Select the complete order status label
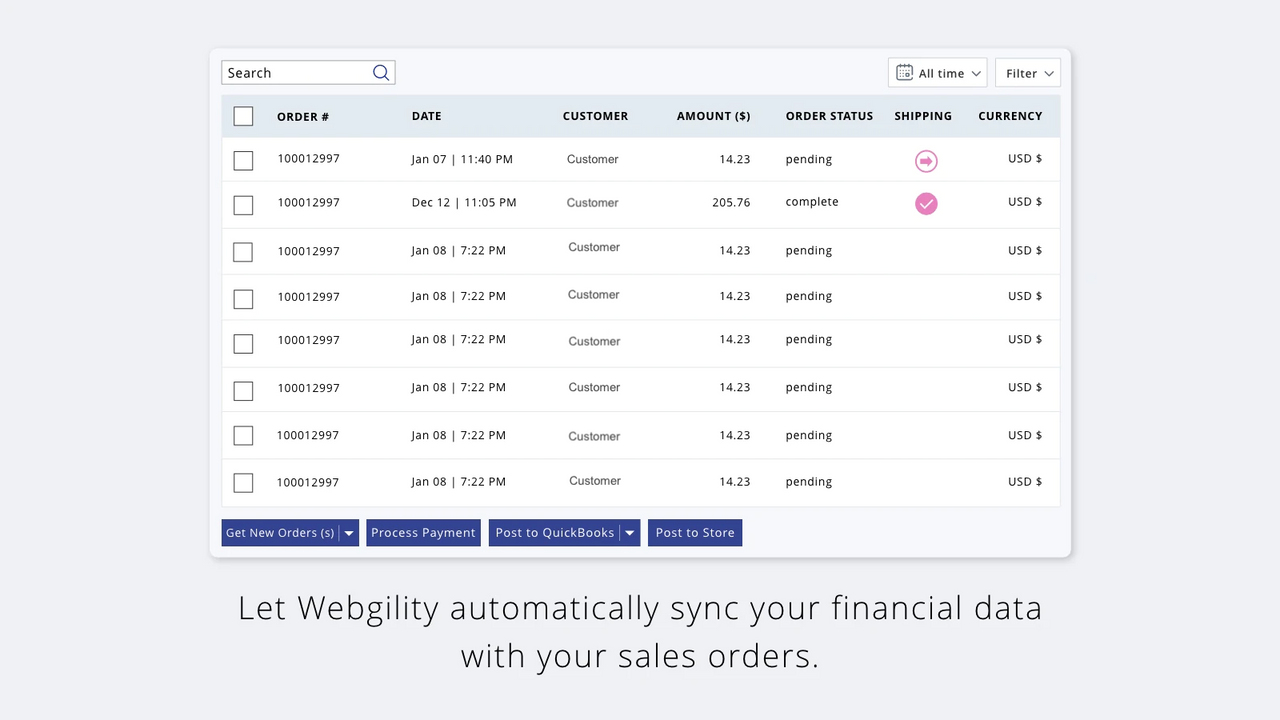Viewport: 1280px width, 720px height. [x=811, y=202]
